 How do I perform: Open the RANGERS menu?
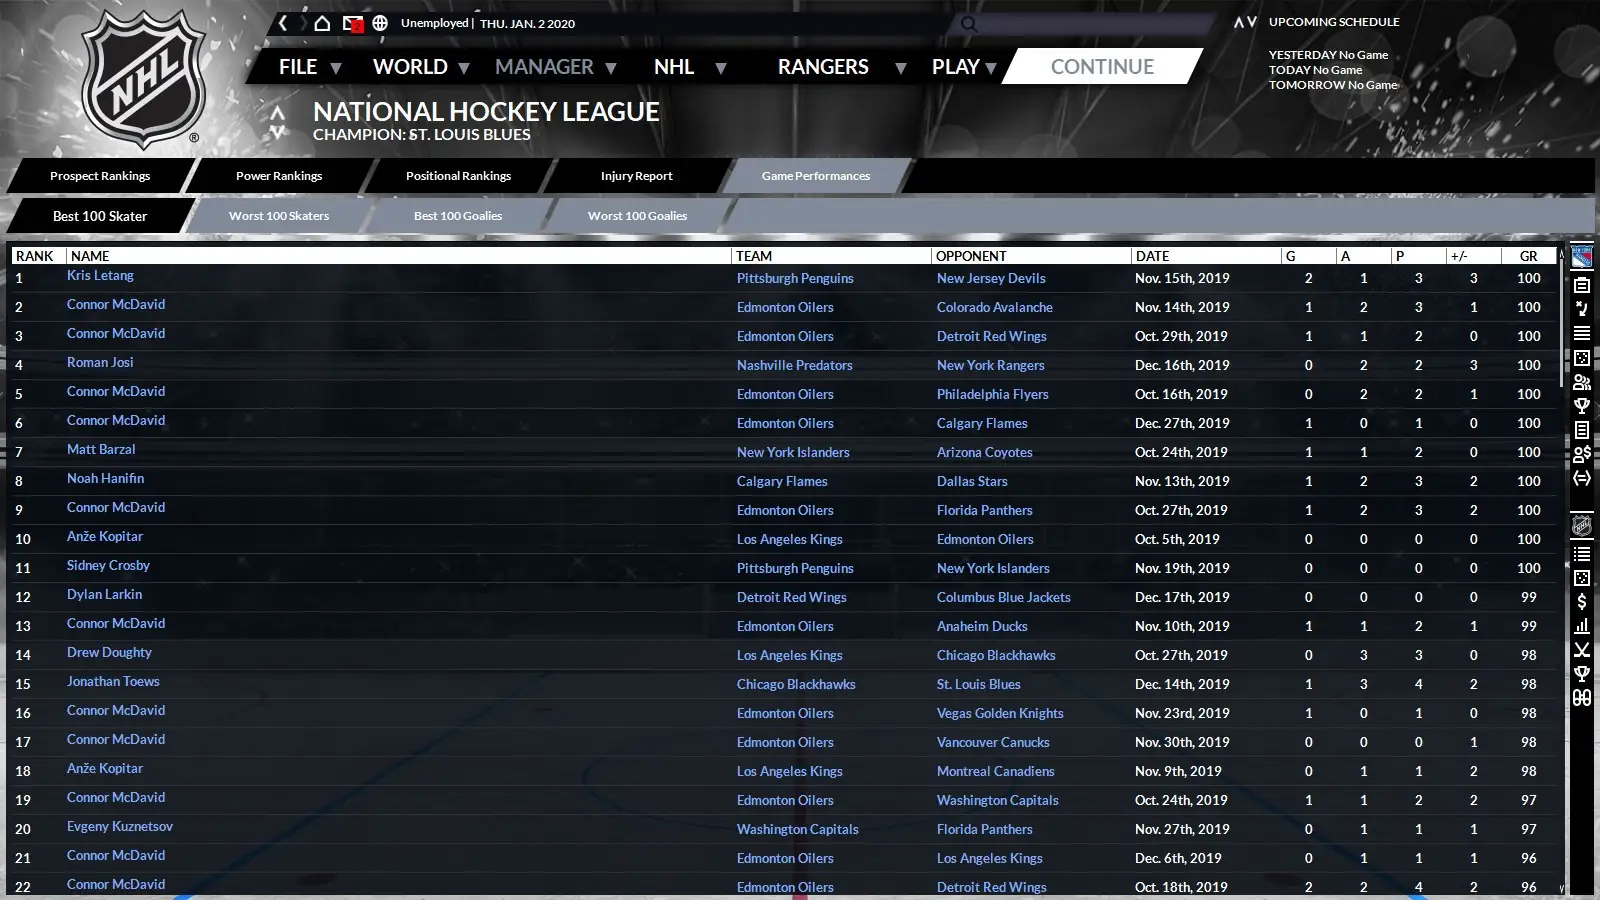[823, 67]
